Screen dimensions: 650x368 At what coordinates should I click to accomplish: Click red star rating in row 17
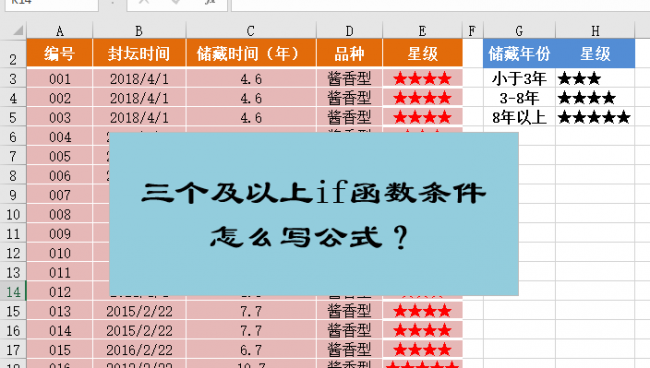click(422, 350)
